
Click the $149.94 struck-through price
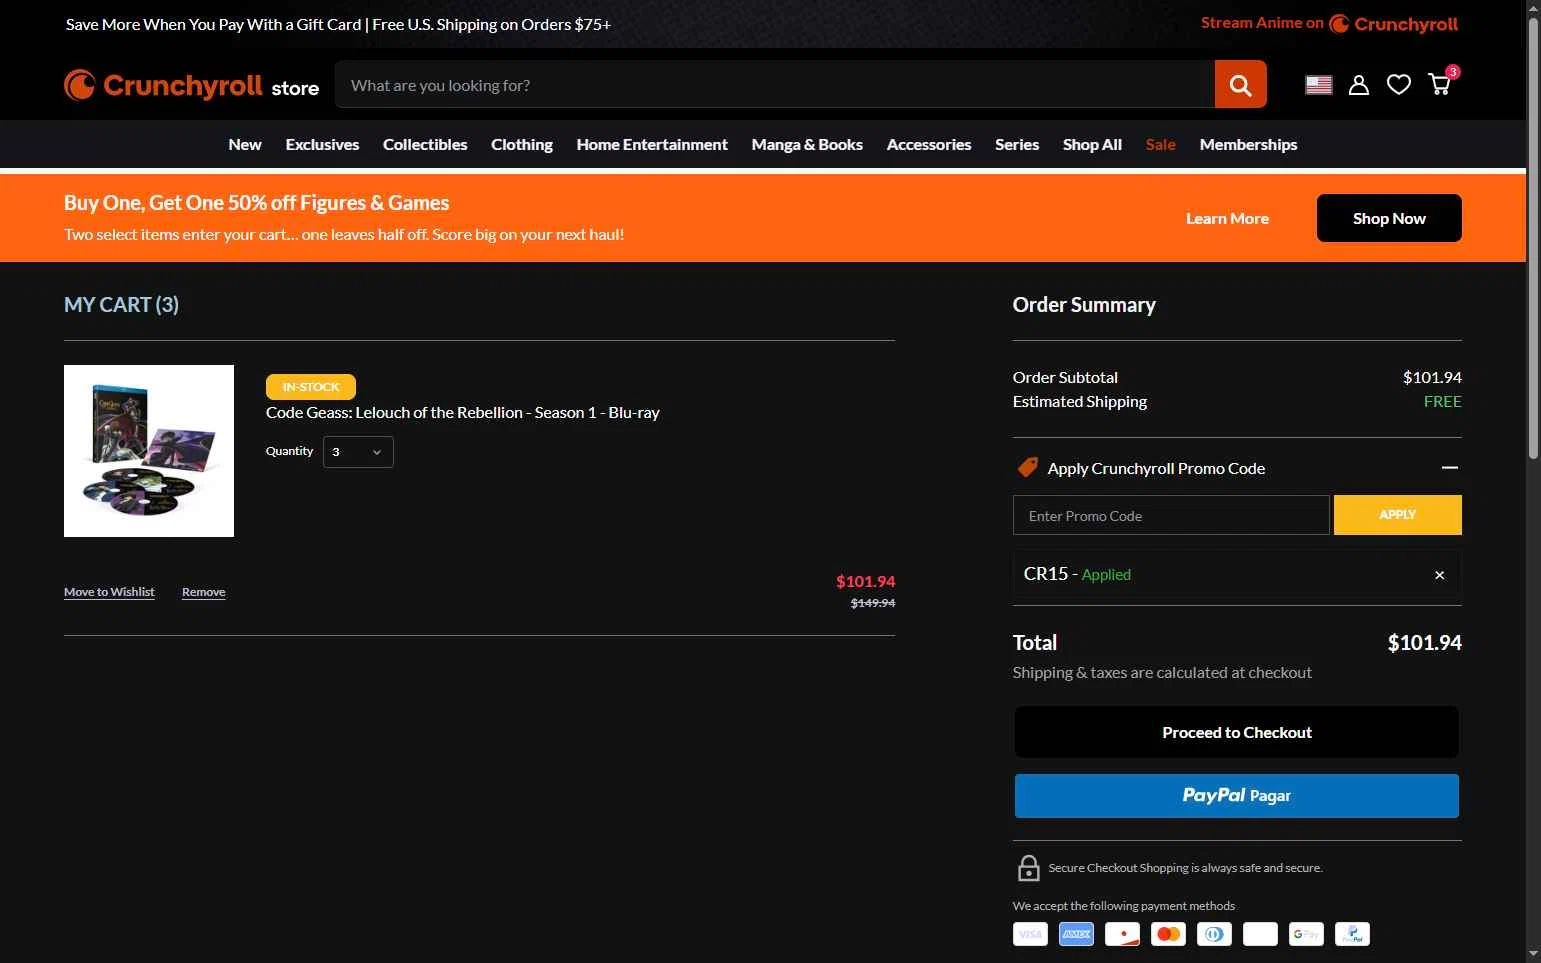(872, 603)
